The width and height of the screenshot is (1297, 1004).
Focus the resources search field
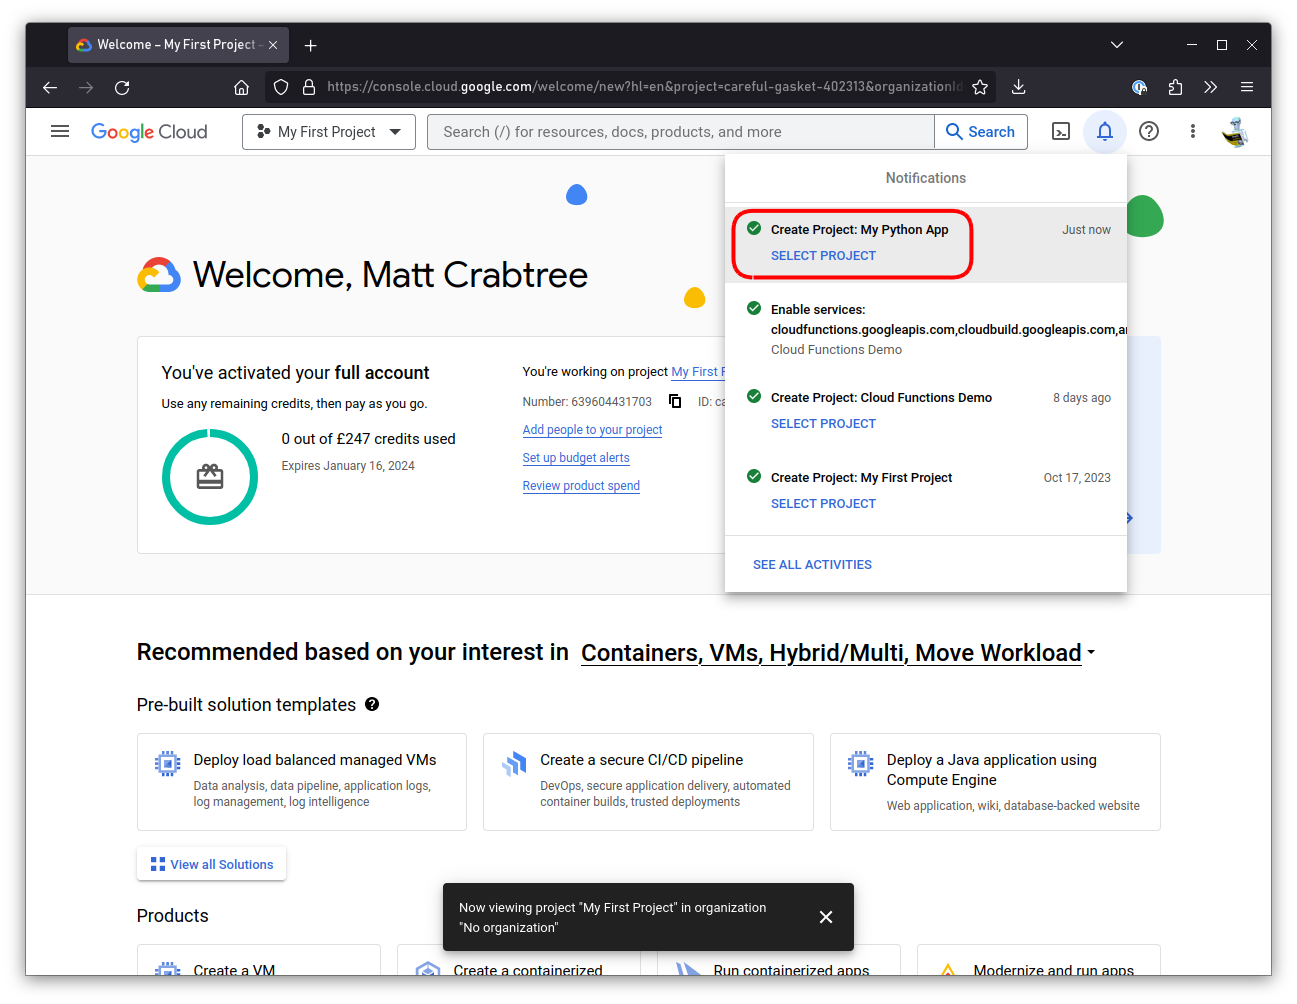(681, 132)
